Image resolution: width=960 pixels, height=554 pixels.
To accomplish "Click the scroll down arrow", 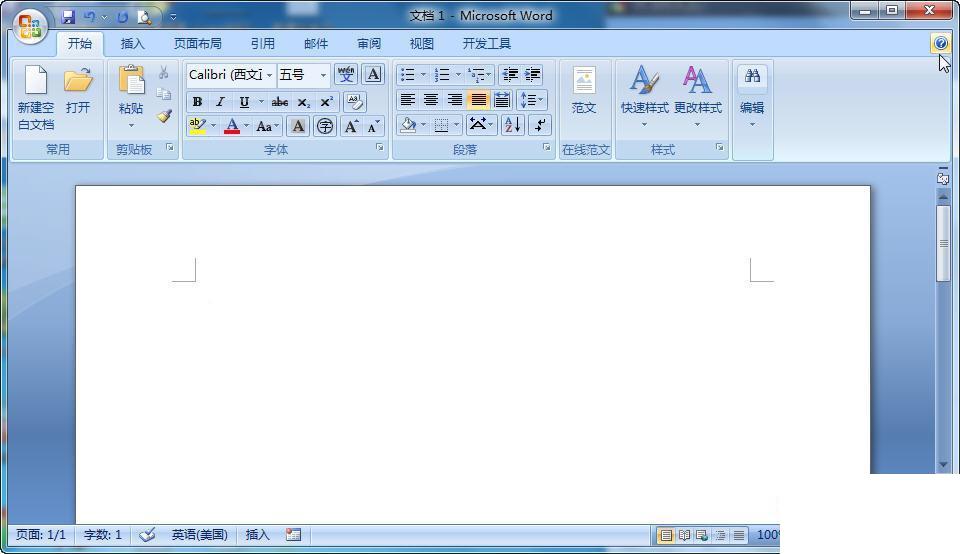I will [x=943, y=465].
